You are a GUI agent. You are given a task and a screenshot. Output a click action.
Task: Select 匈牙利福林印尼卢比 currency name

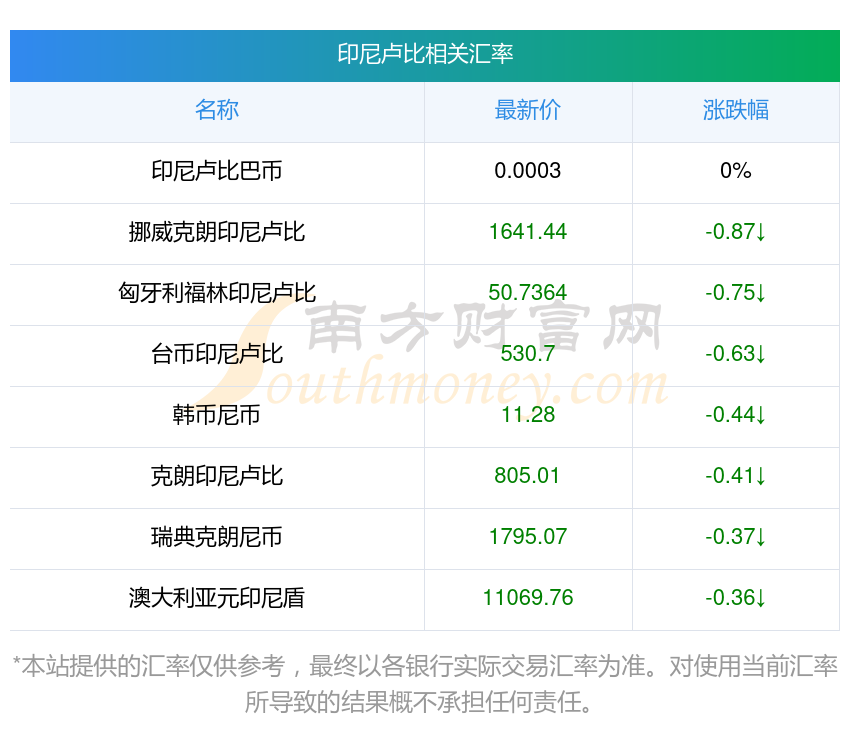(217, 293)
